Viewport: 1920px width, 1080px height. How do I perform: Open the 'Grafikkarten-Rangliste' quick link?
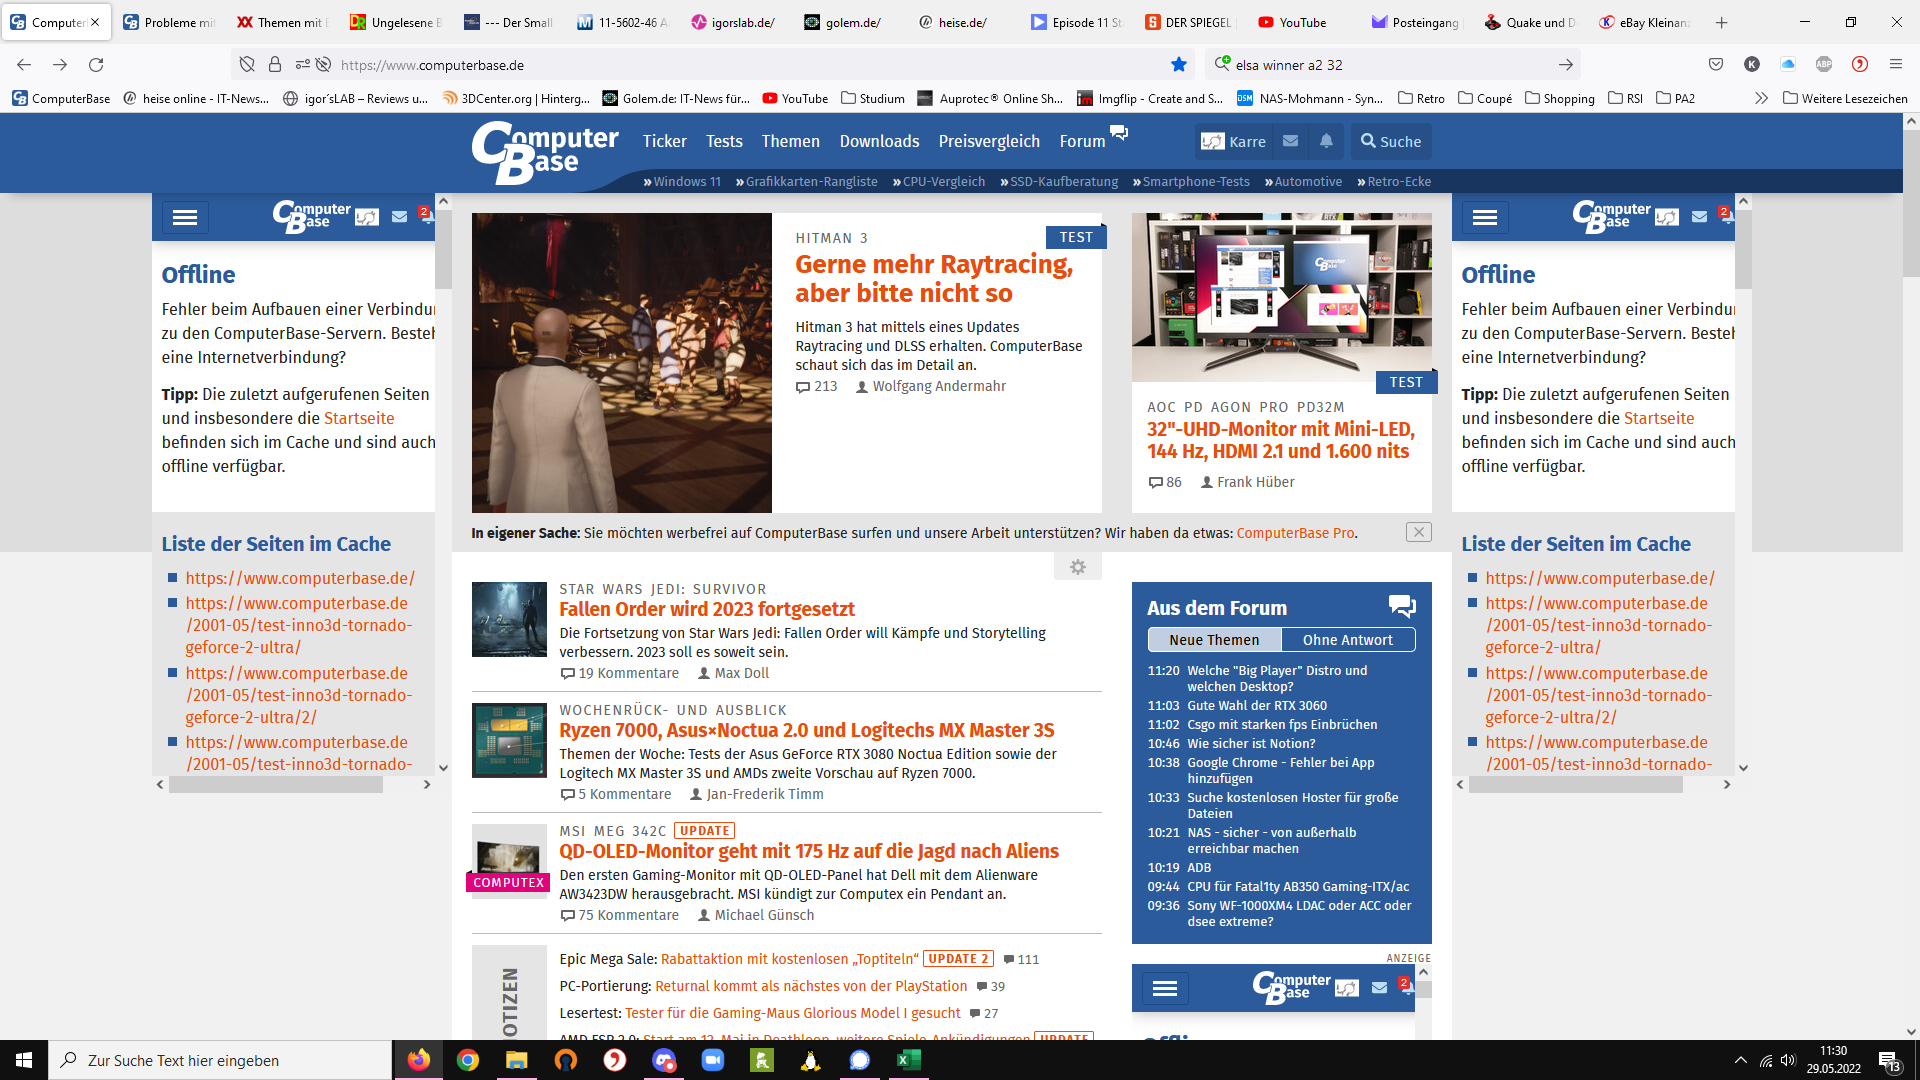806,182
